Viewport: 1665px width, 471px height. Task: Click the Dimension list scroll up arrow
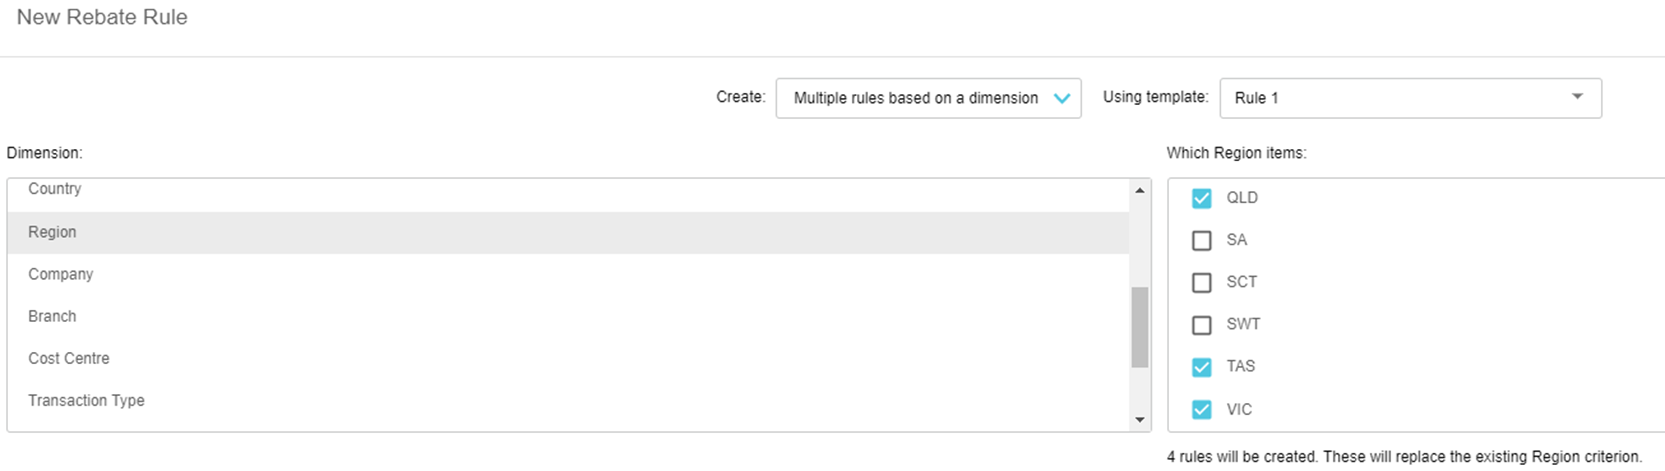coord(1140,190)
